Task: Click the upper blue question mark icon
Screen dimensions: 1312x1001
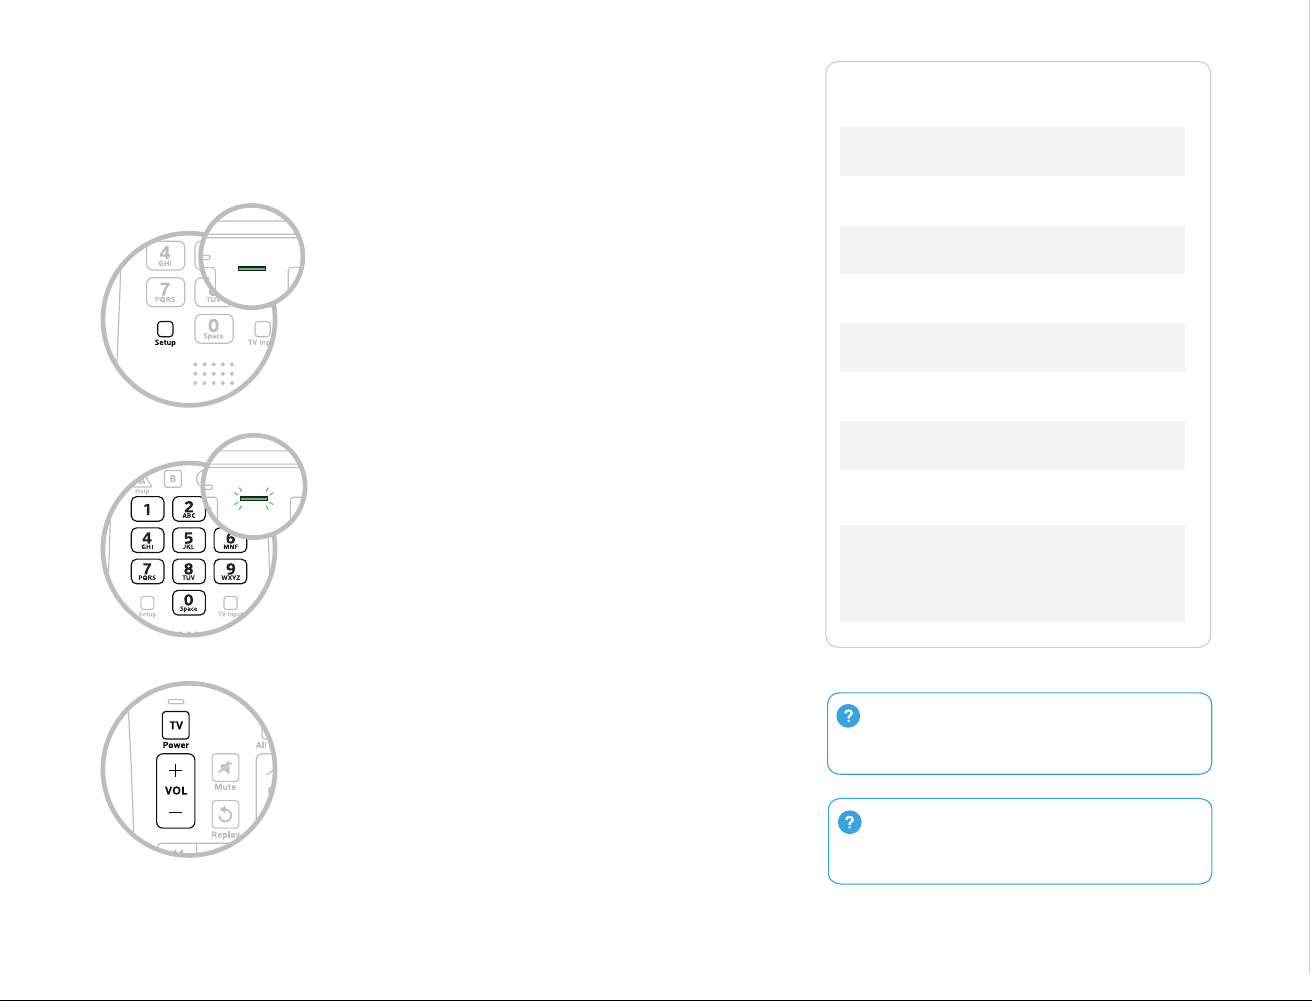Action: point(848,716)
